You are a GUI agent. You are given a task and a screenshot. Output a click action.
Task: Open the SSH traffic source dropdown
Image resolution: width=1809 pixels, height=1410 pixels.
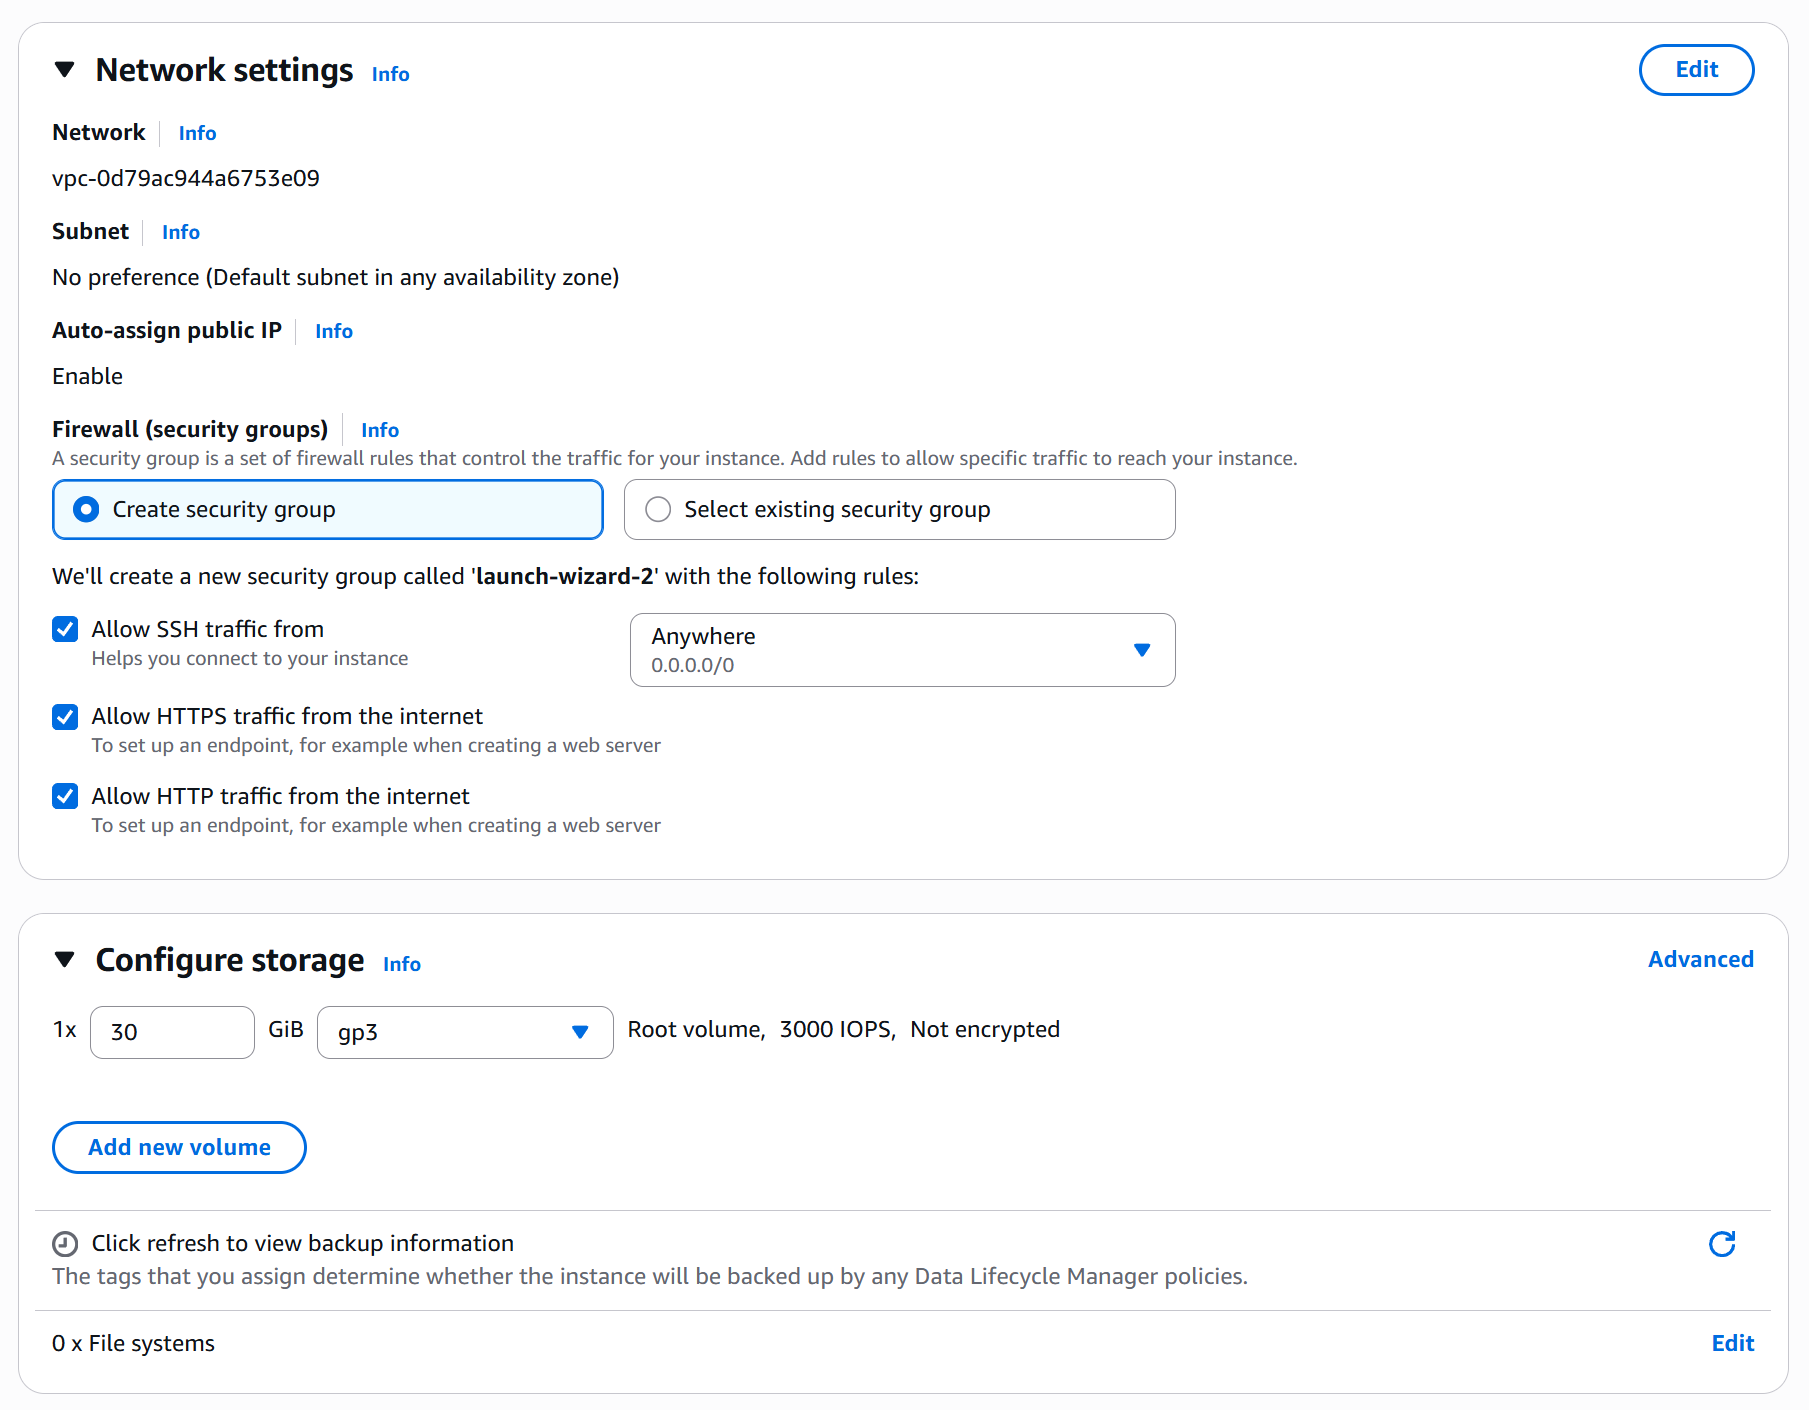902,650
